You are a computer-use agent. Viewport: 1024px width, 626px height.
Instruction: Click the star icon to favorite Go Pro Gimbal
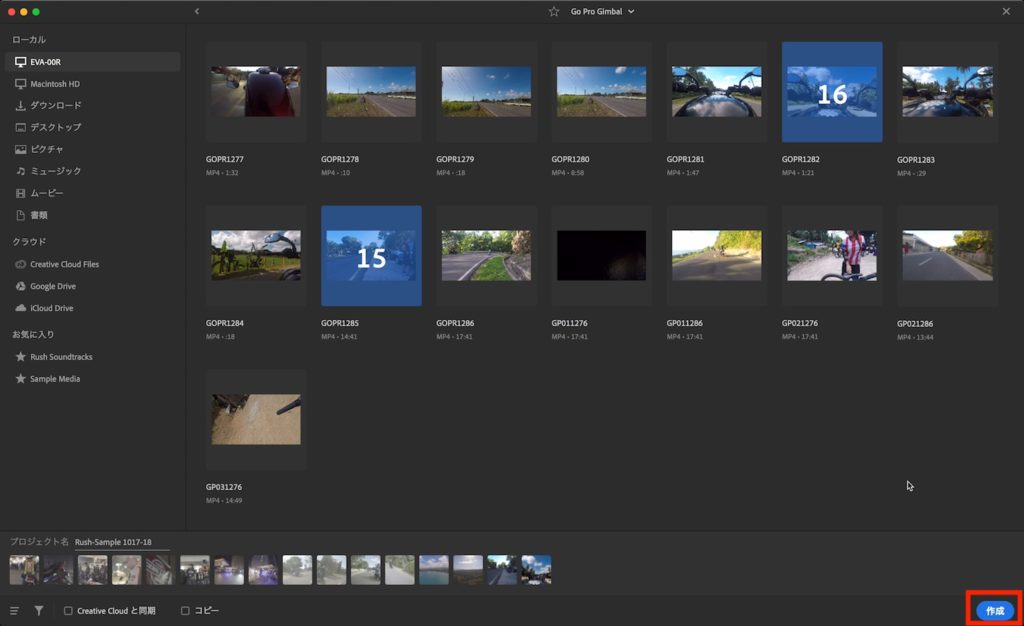coord(554,11)
